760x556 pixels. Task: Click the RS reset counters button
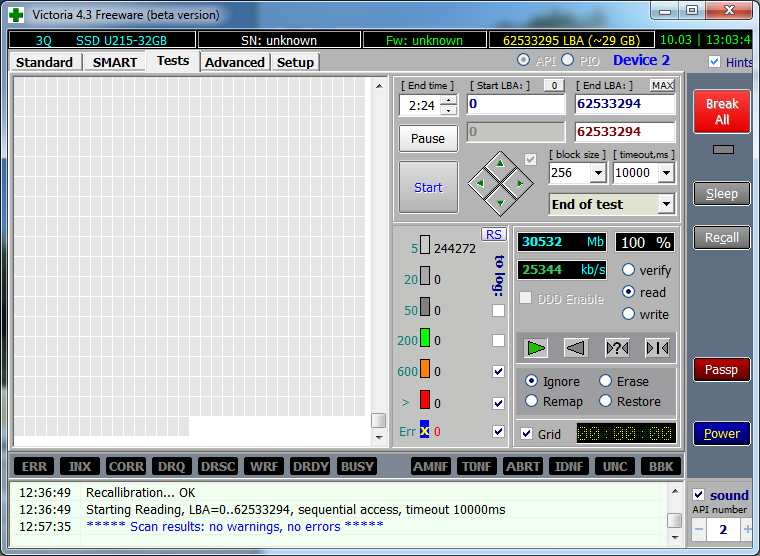[493, 234]
